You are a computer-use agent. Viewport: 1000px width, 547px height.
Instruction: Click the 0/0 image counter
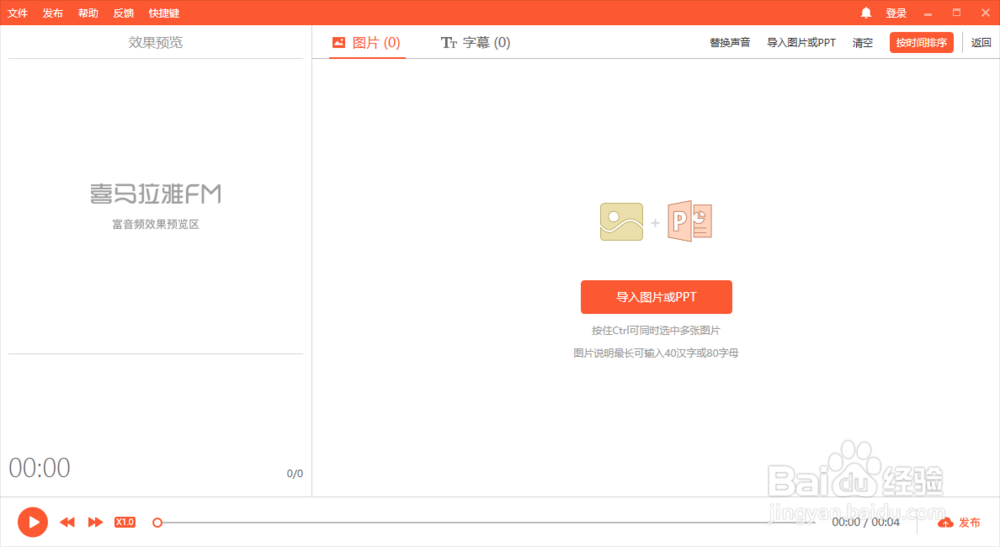click(295, 474)
